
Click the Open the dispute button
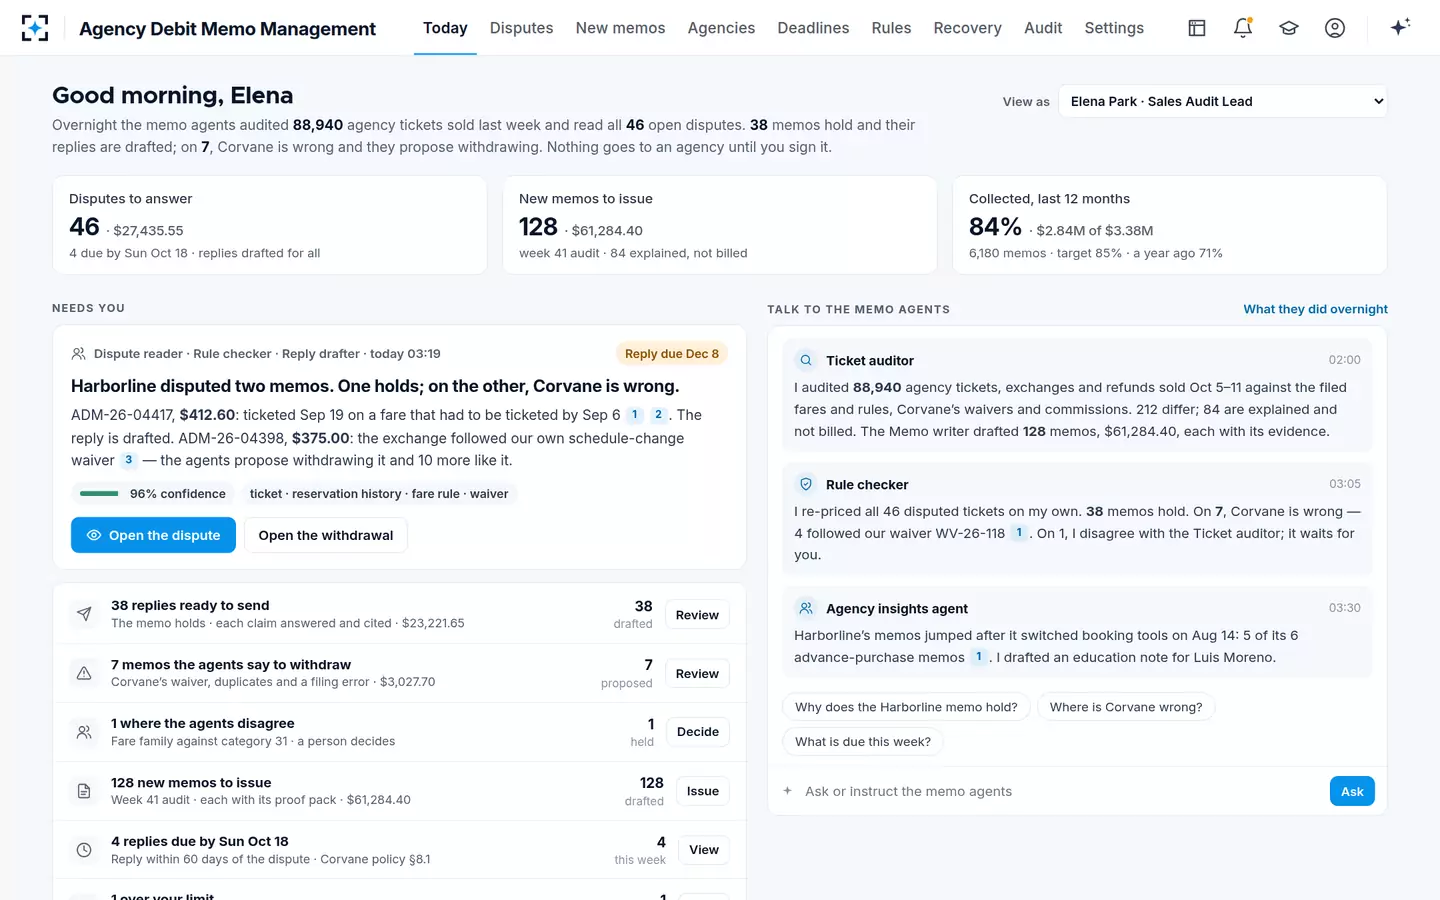(x=153, y=535)
